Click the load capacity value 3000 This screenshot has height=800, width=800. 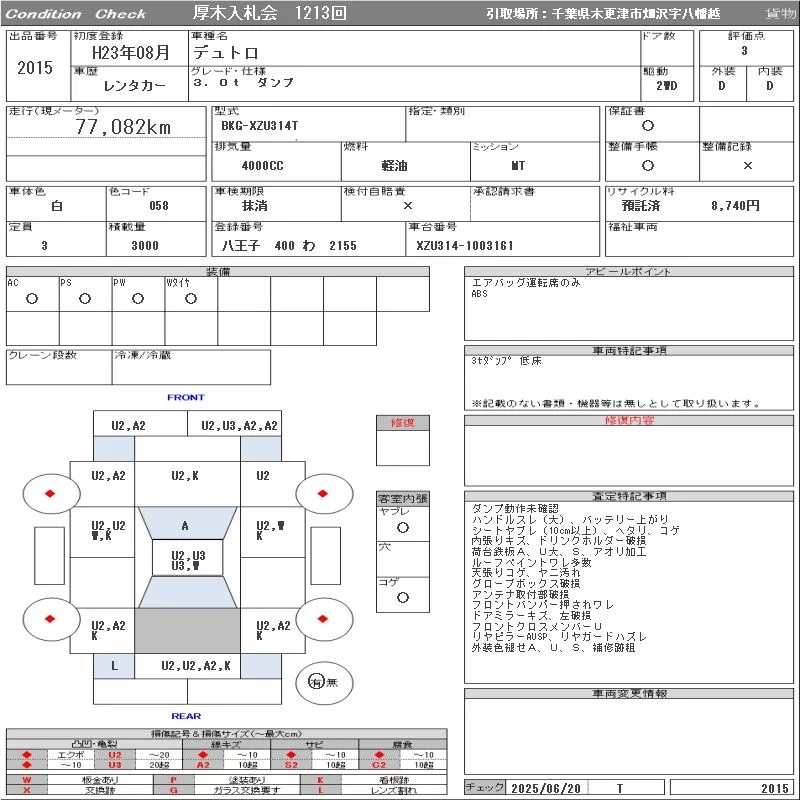tap(145, 245)
